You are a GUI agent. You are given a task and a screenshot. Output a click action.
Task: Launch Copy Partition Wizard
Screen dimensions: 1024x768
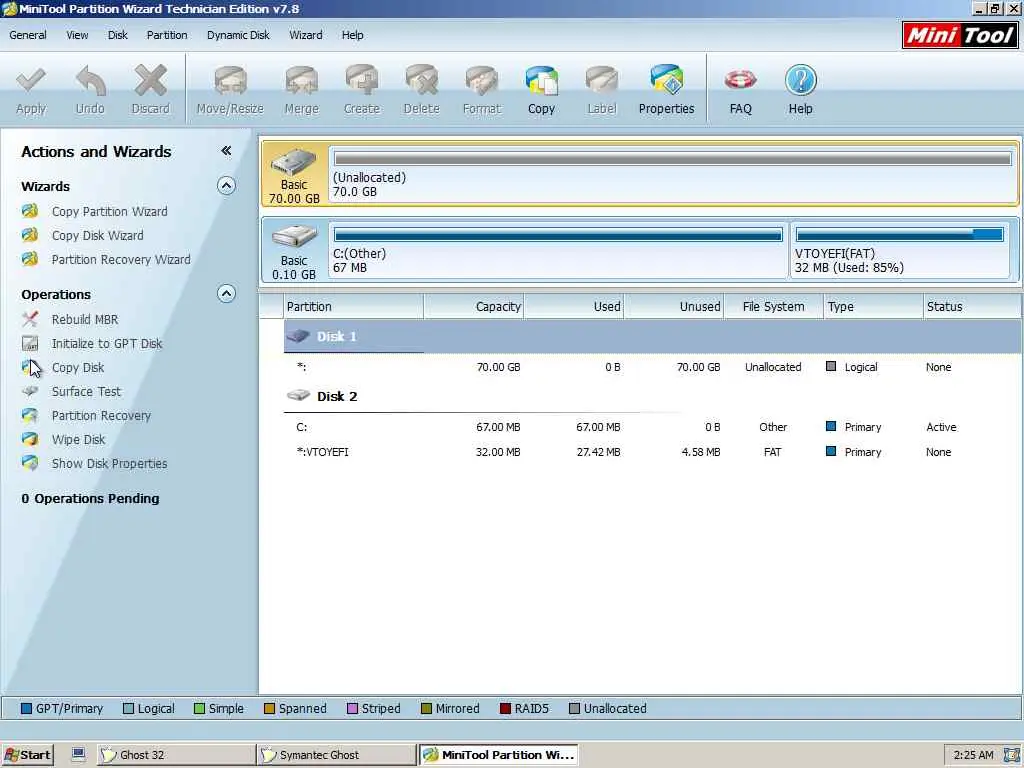(110, 212)
